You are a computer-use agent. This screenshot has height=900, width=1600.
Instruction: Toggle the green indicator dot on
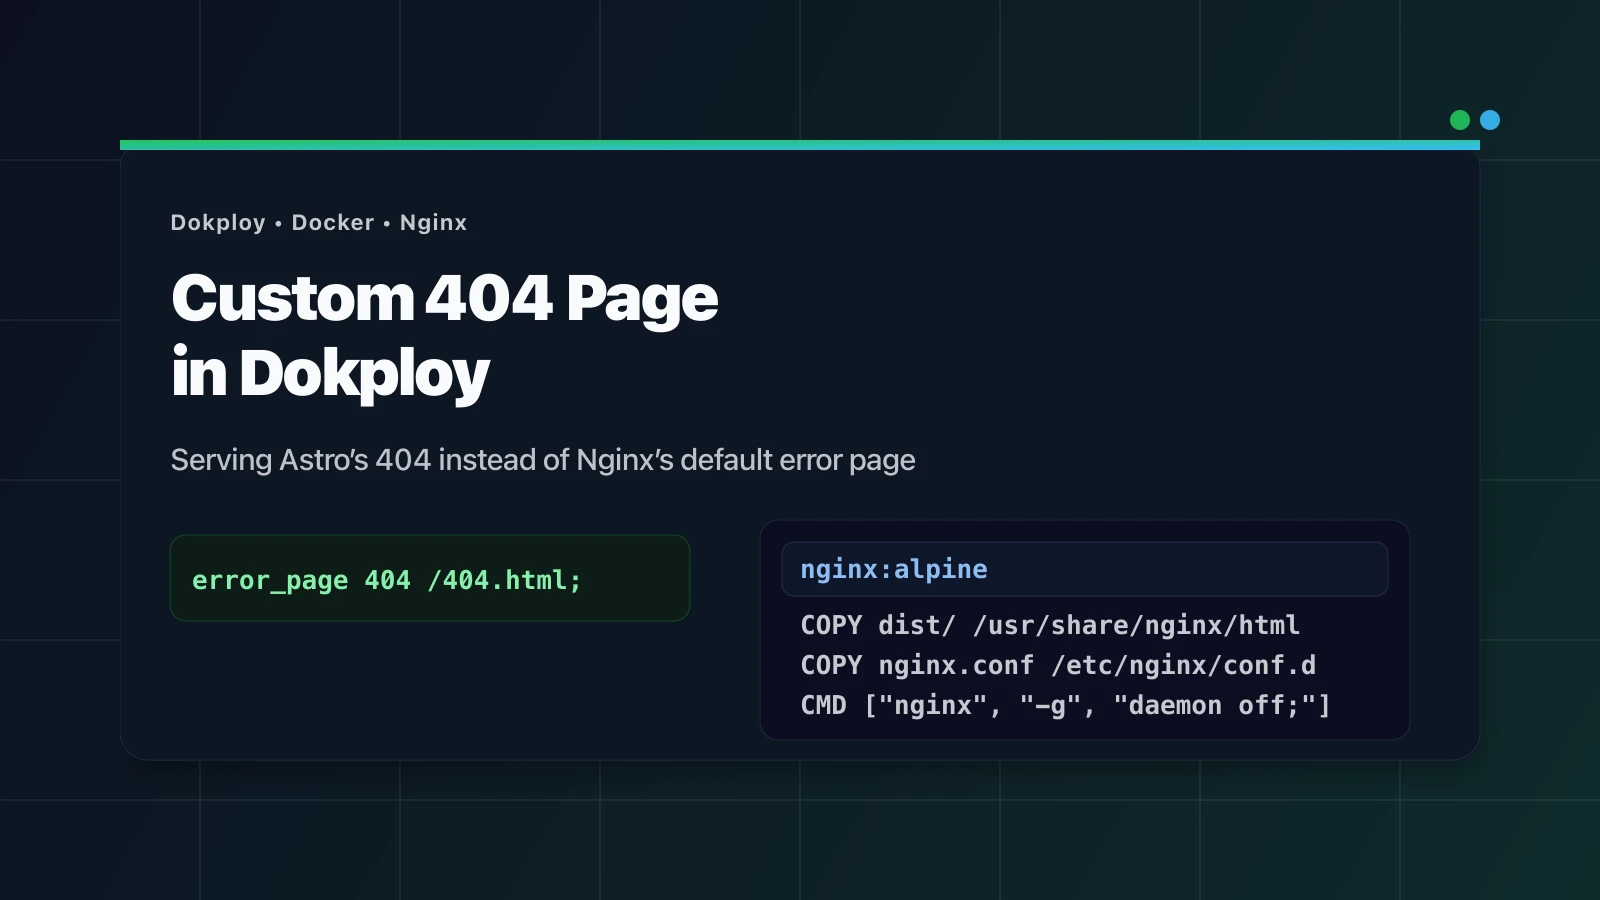(x=1460, y=119)
